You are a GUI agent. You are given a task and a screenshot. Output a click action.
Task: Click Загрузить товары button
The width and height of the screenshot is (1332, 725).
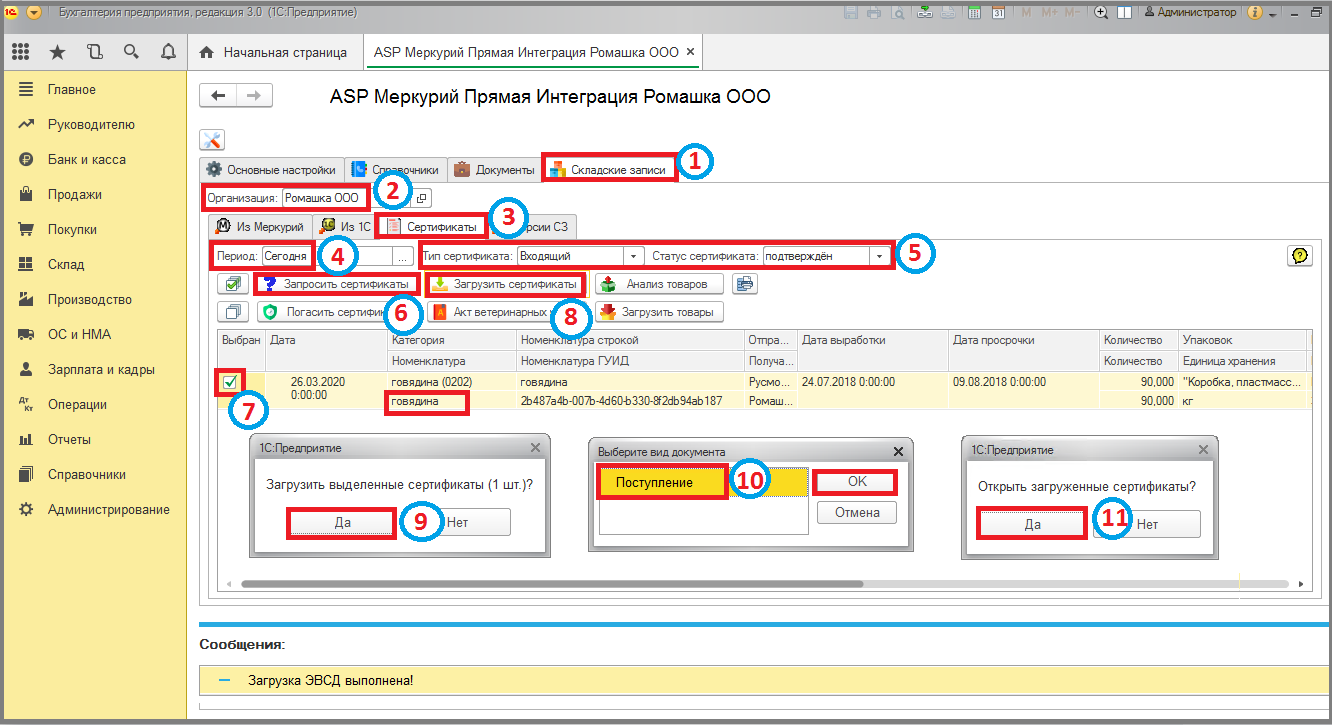click(658, 312)
